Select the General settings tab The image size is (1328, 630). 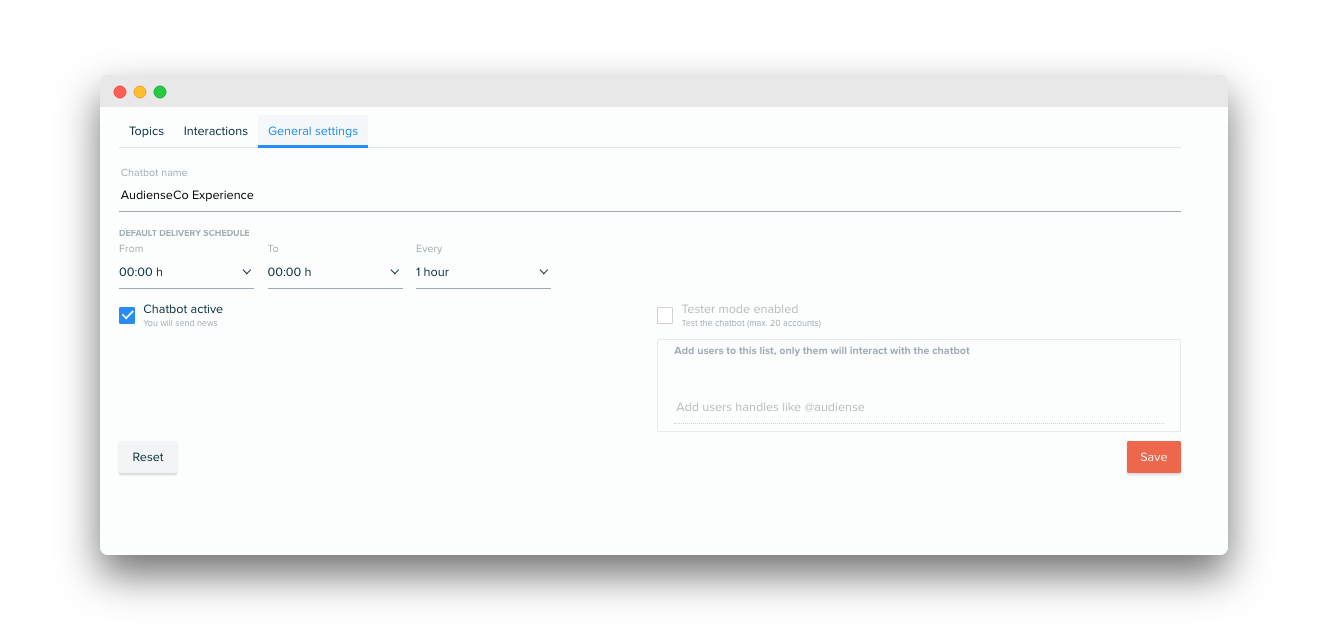313,131
